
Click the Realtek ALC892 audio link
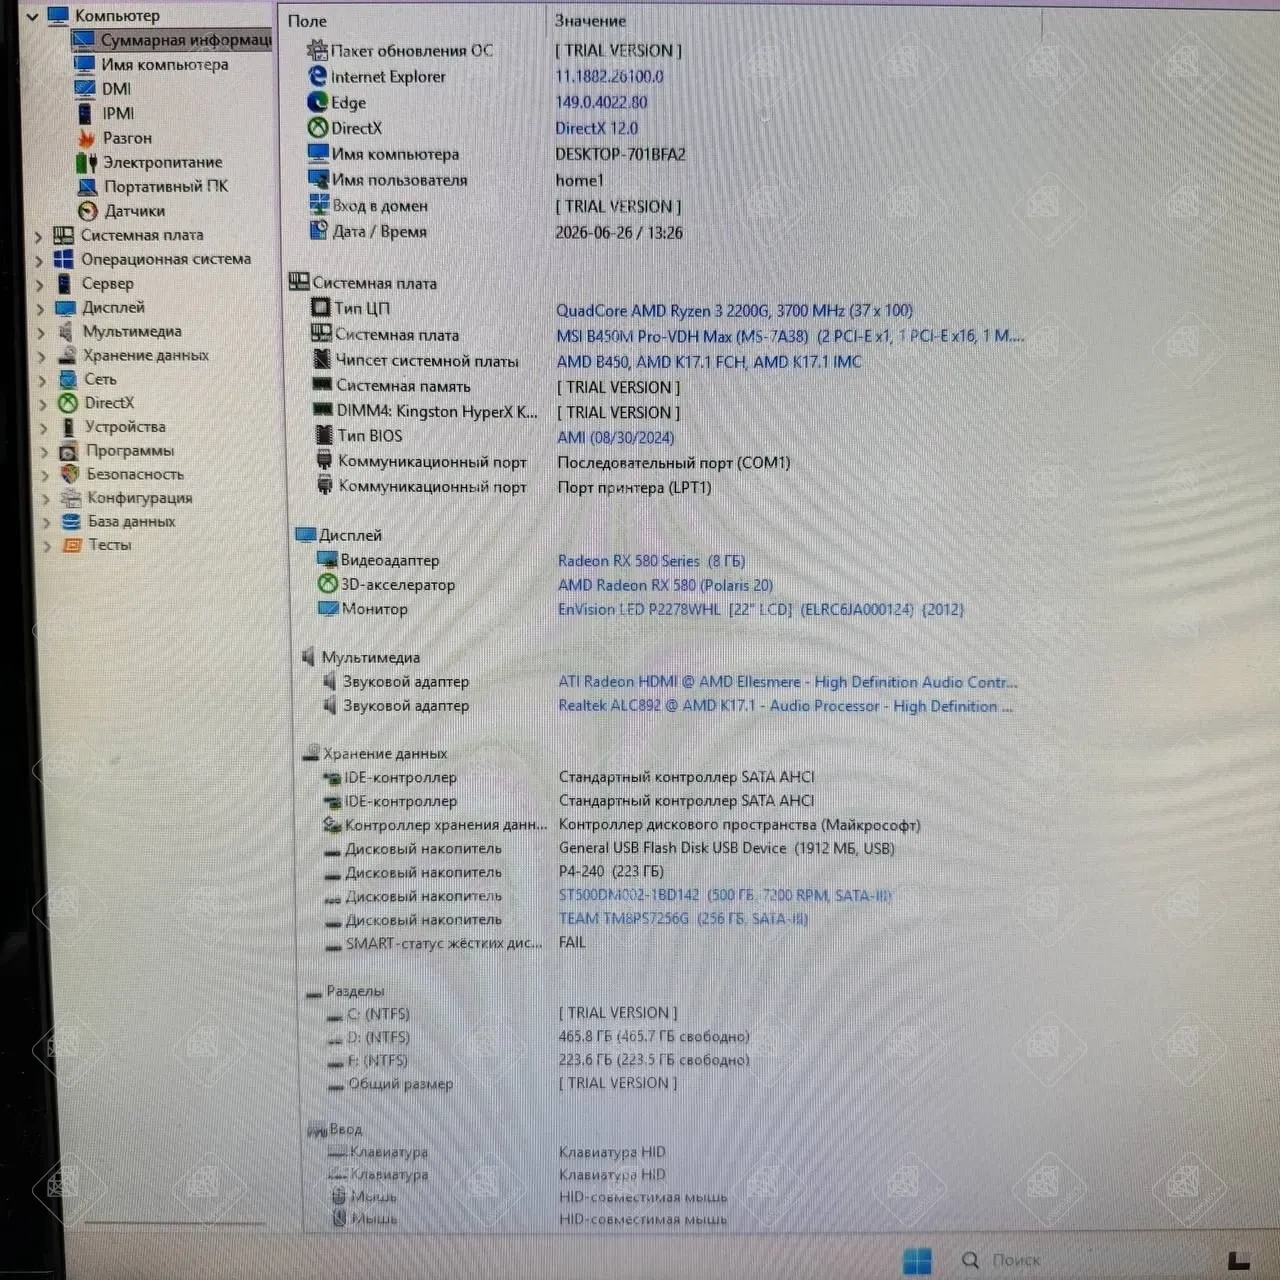click(x=785, y=706)
